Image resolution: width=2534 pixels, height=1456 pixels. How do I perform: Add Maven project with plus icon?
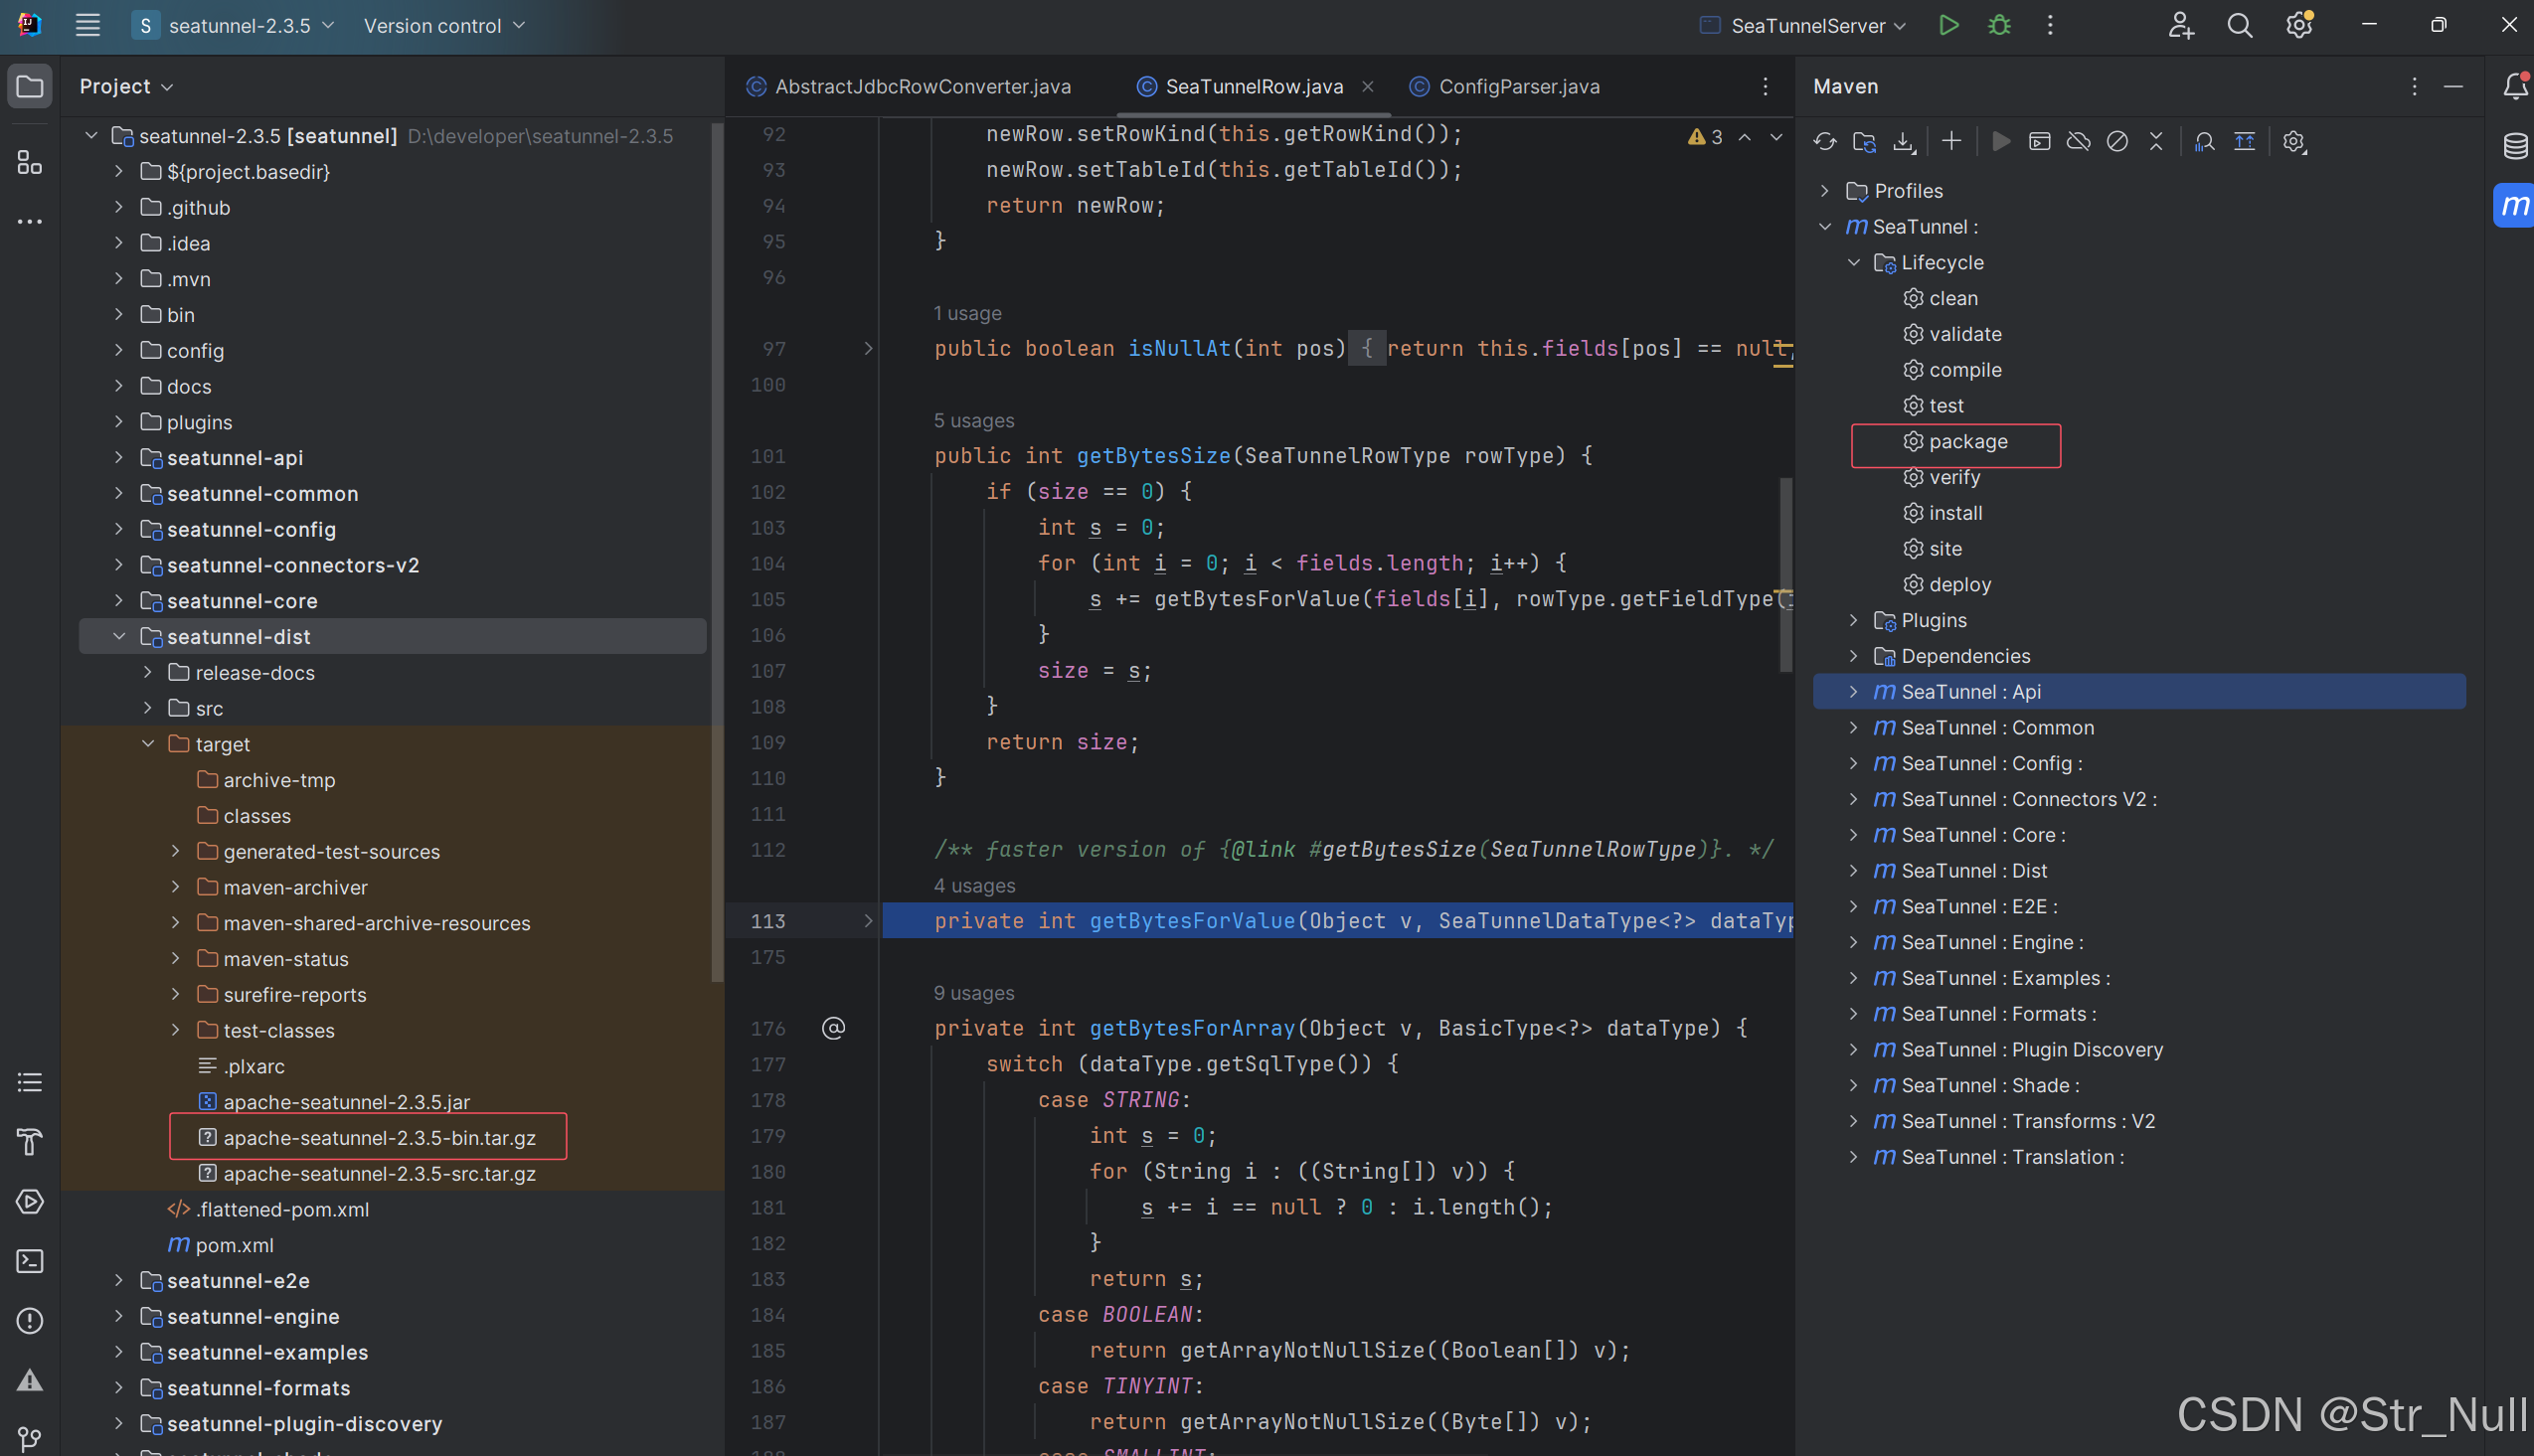click(x=1951, y=141)
